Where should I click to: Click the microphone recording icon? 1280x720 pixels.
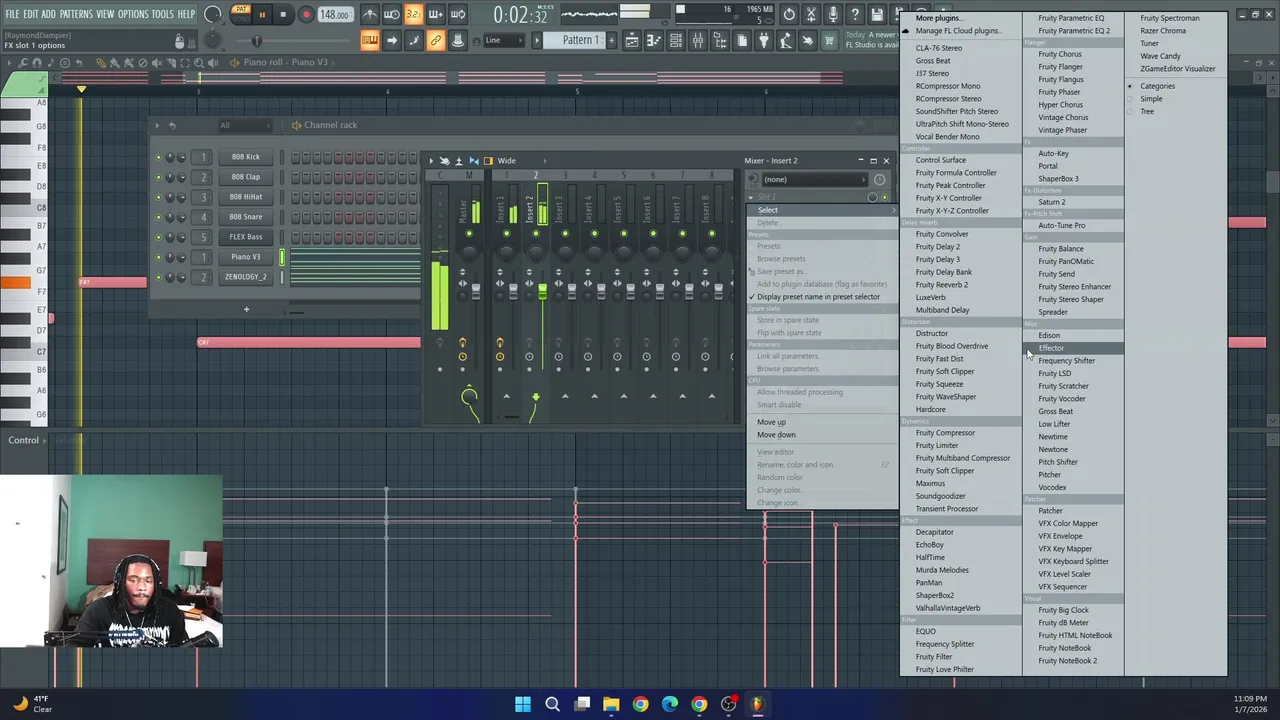[x=833, y=15]
